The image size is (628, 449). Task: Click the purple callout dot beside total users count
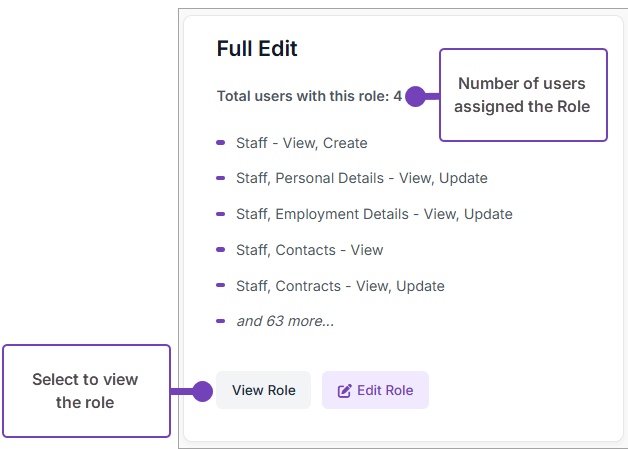(416, 97)
